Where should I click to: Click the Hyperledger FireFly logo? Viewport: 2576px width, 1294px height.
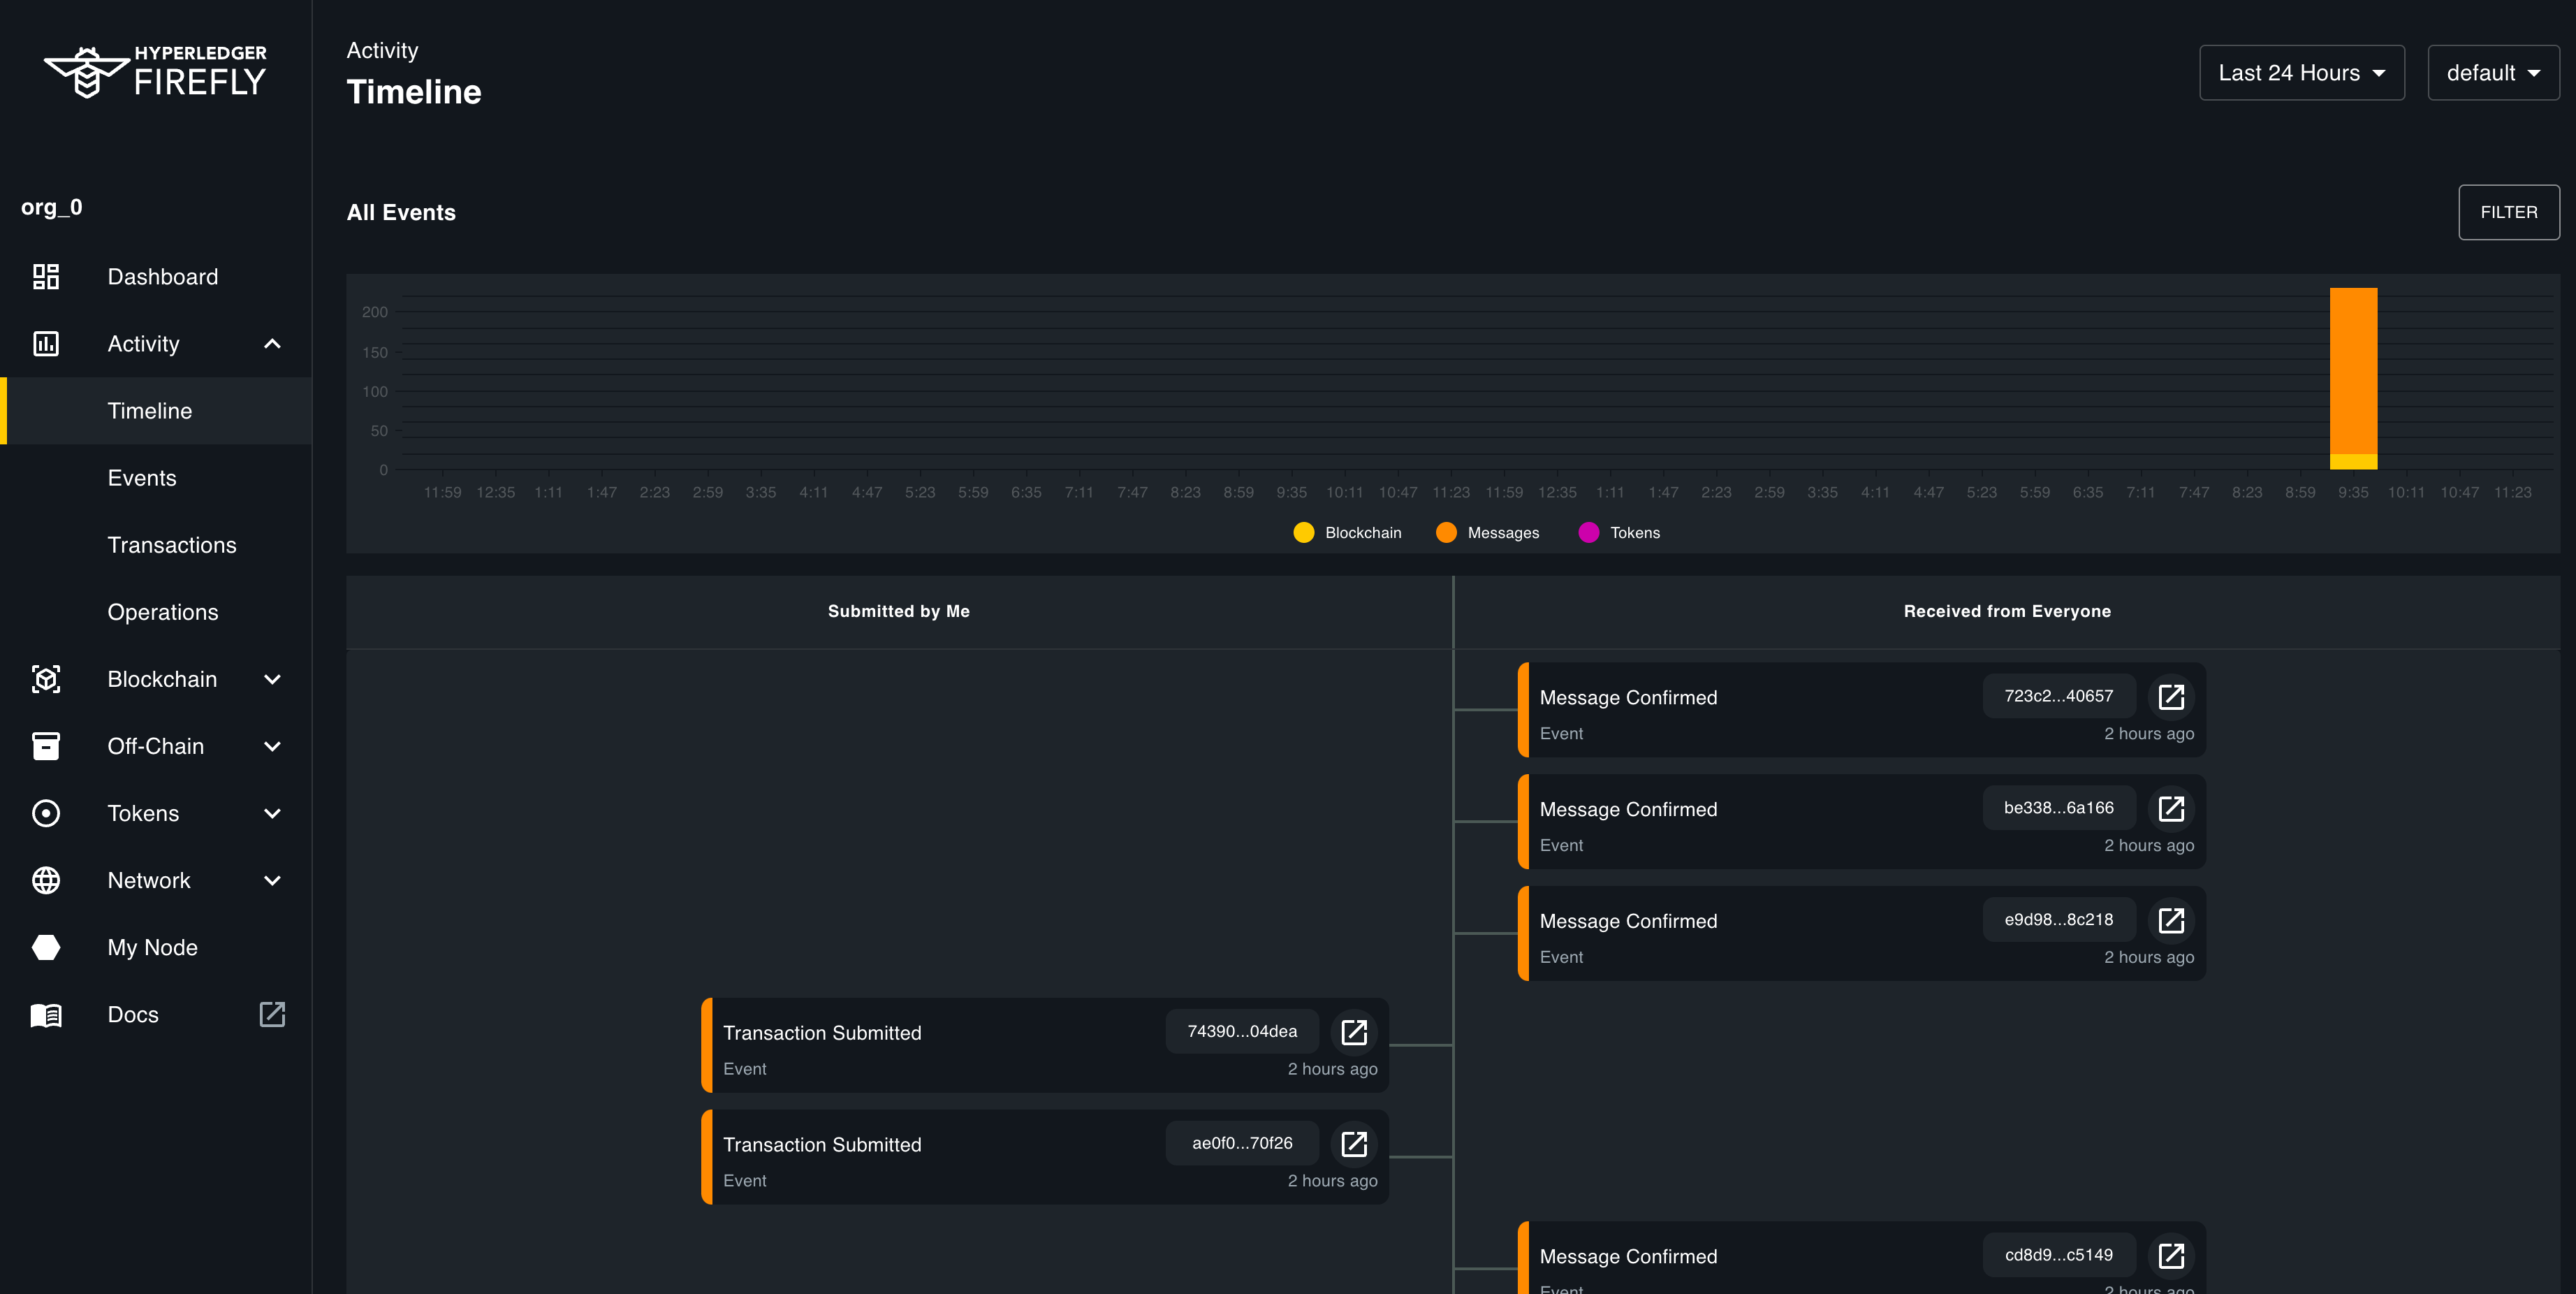(x=155, y=71)
